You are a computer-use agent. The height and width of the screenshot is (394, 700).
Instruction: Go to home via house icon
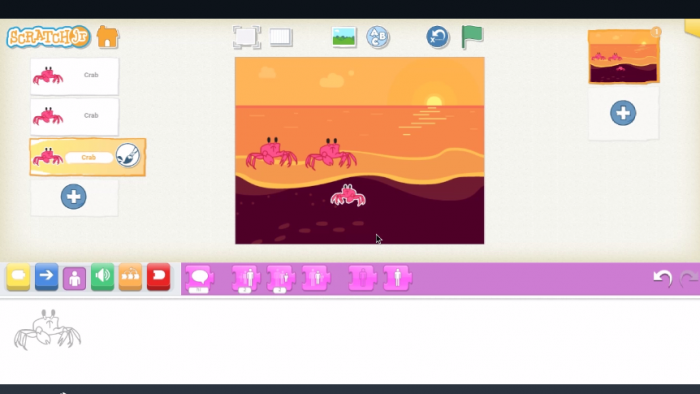pos(108,37)
